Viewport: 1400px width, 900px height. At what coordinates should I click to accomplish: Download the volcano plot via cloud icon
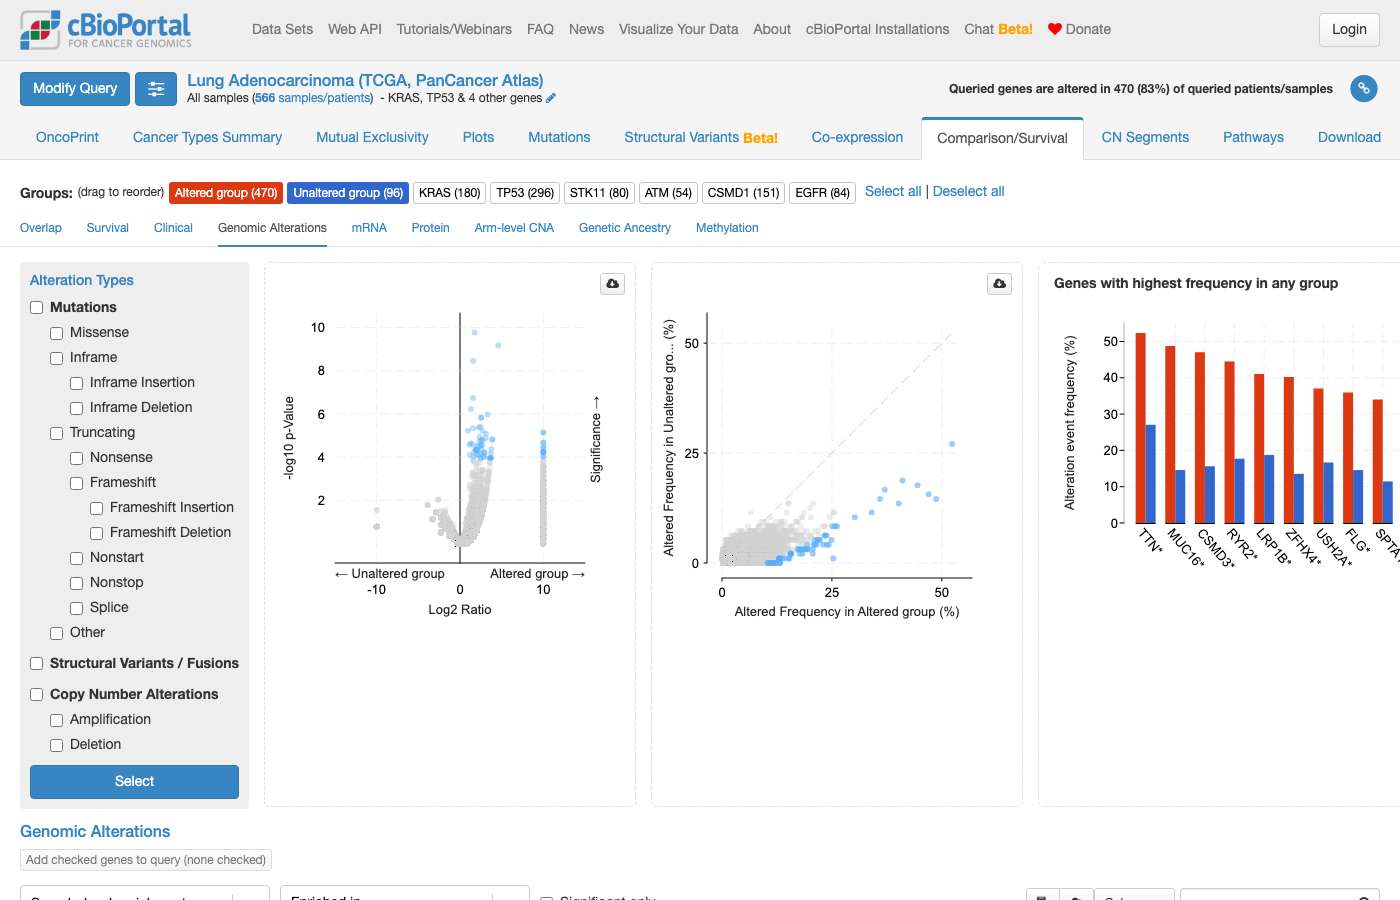613,284
